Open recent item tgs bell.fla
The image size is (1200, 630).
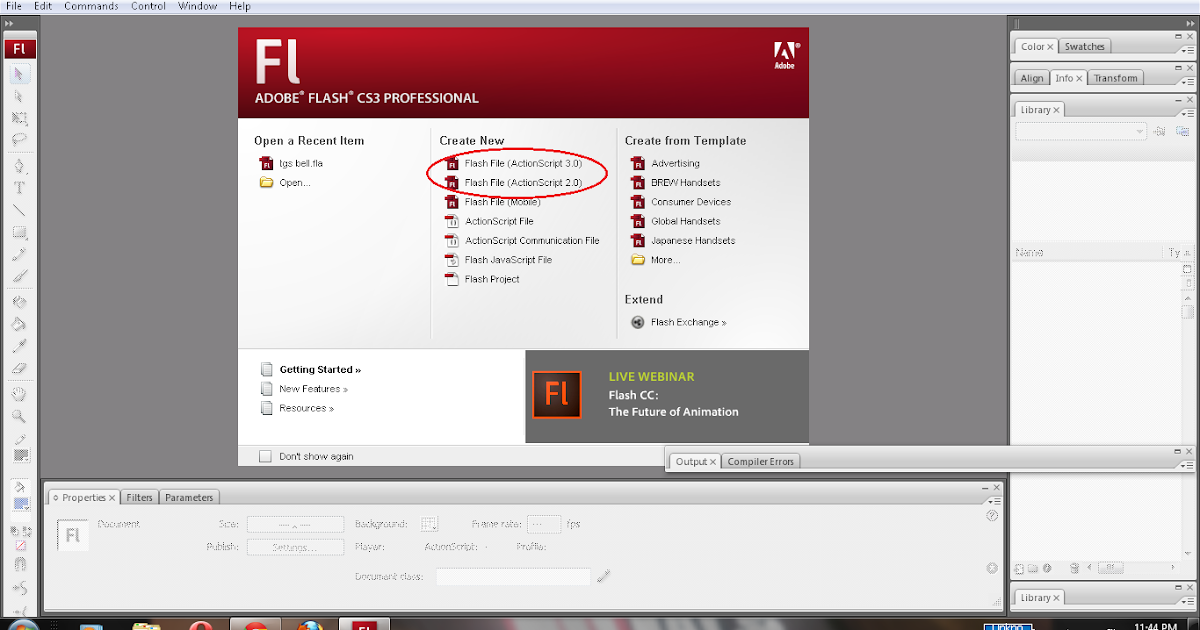(291, 163)
